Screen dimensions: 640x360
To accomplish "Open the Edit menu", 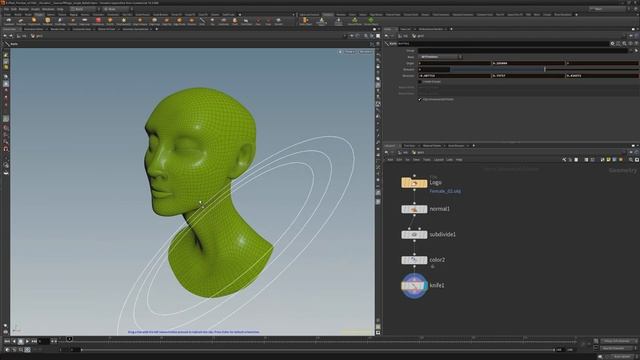I will pos(14,9).
